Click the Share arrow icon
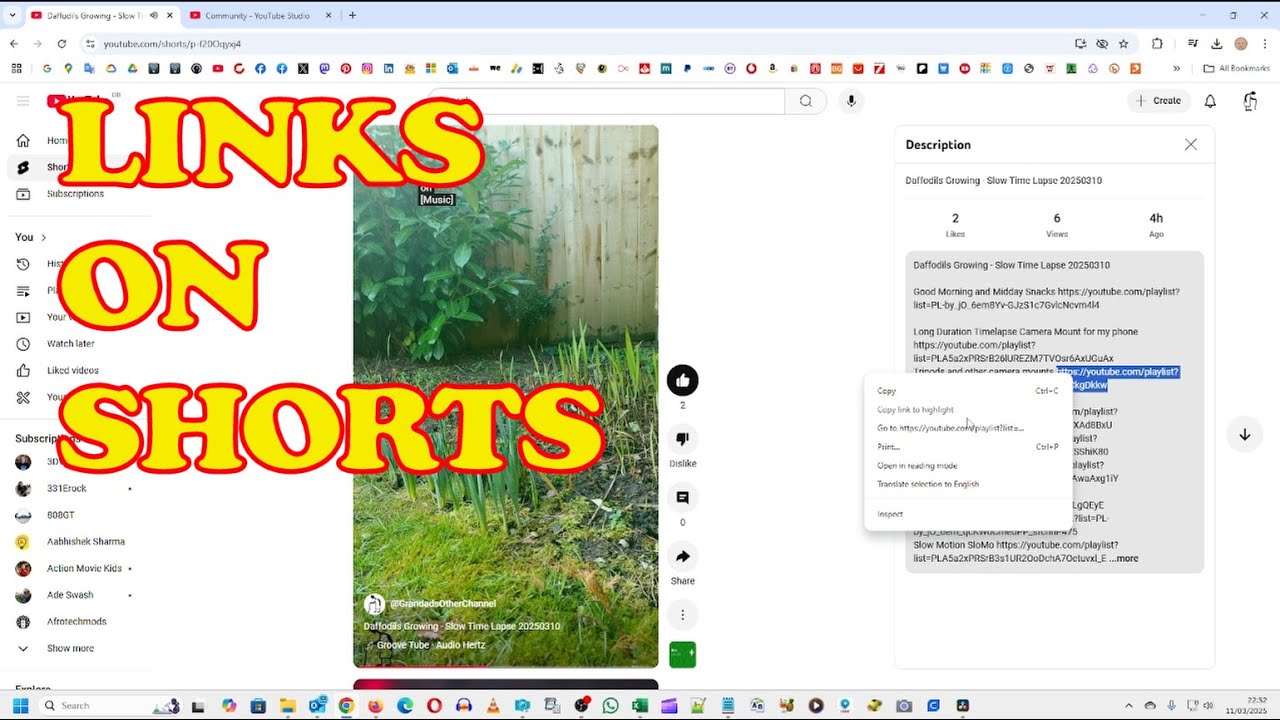 coord(682,556)
